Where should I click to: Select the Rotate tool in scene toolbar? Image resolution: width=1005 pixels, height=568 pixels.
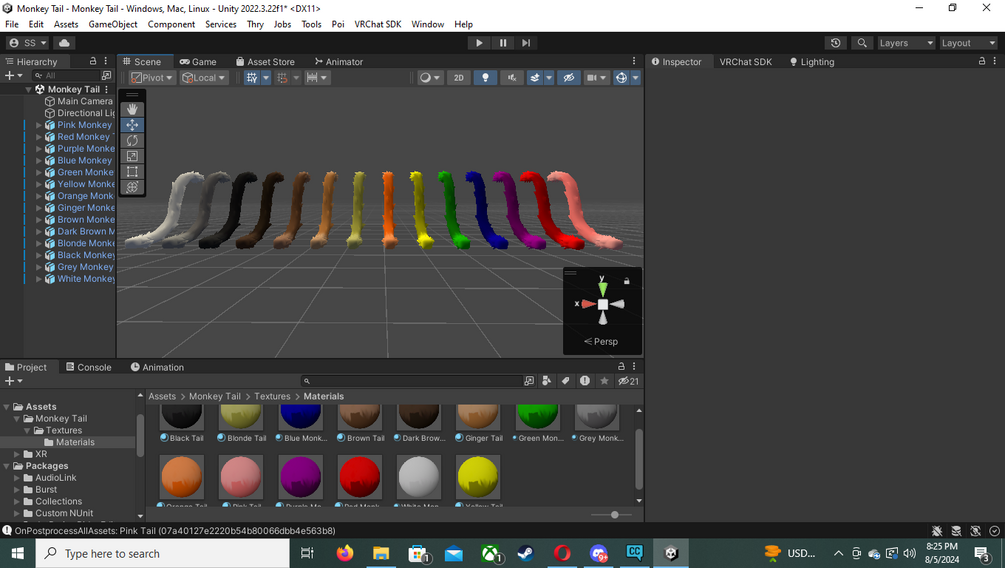coord(132,140)
